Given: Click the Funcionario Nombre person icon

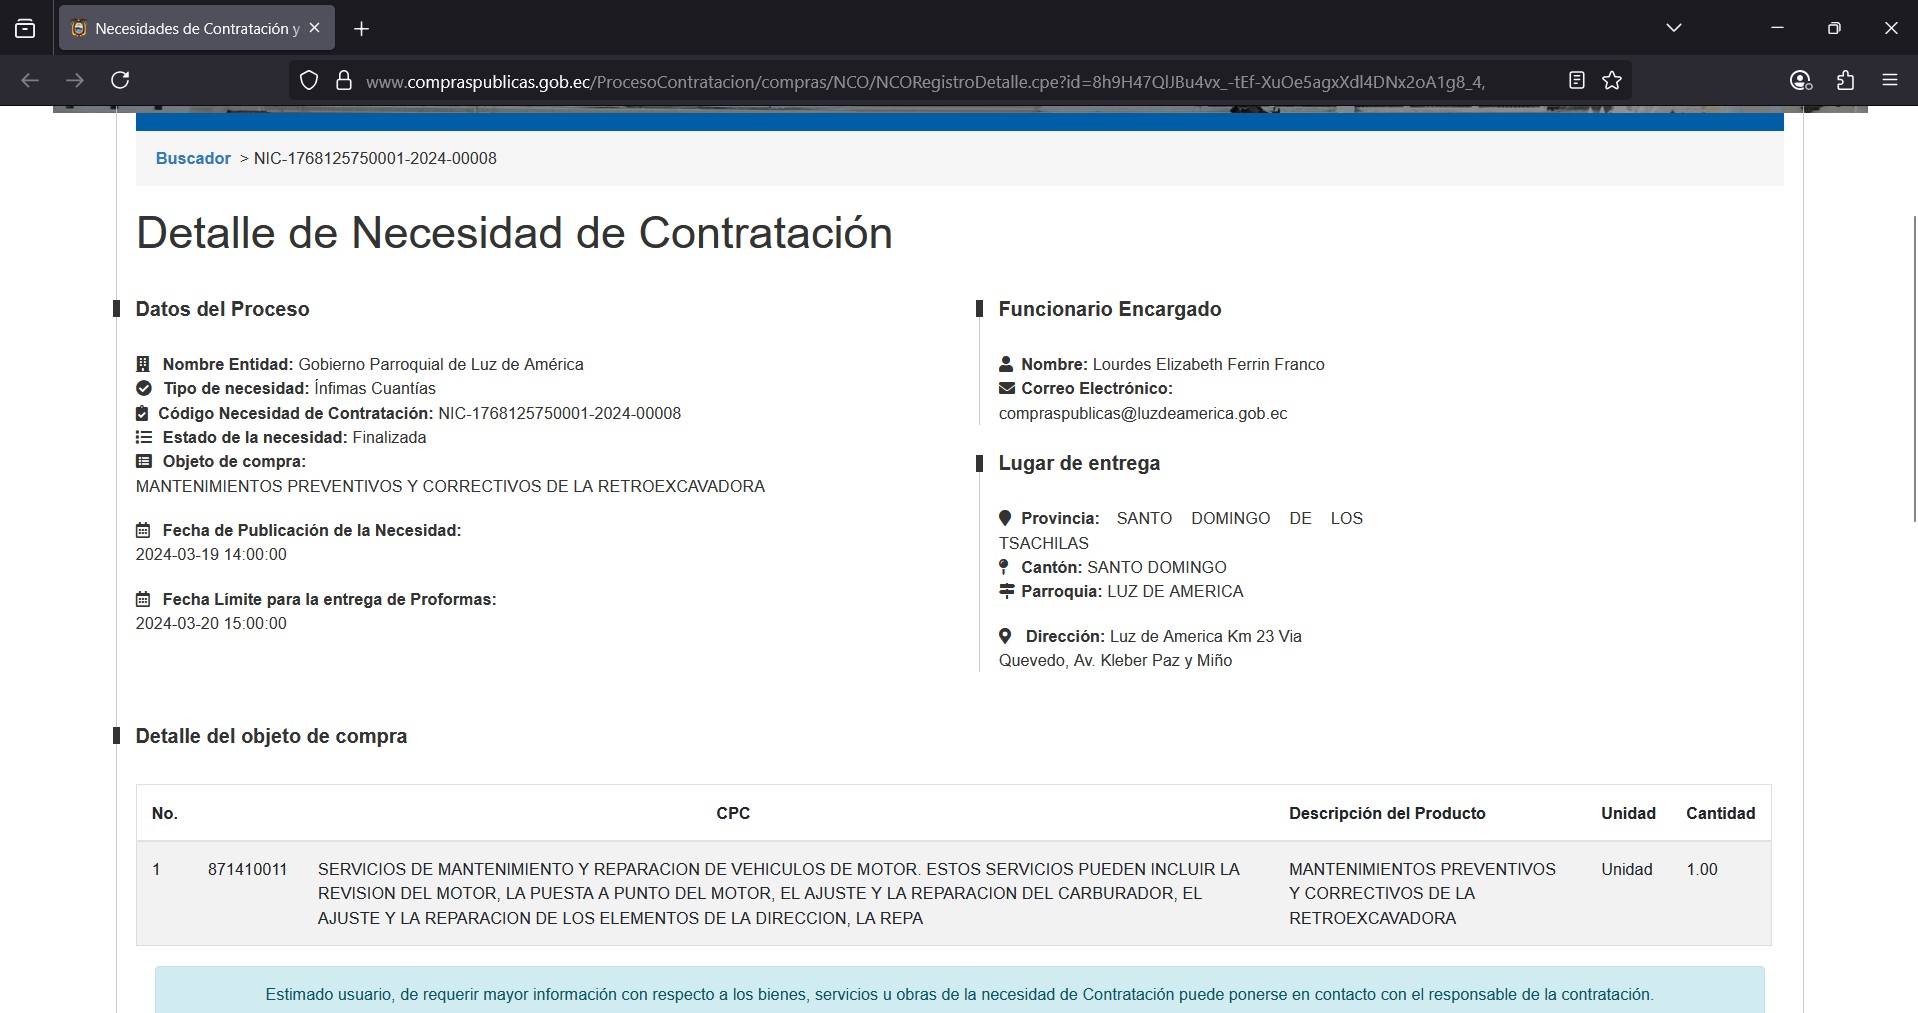Looking at the screenshot, I should coord(1006,364).
